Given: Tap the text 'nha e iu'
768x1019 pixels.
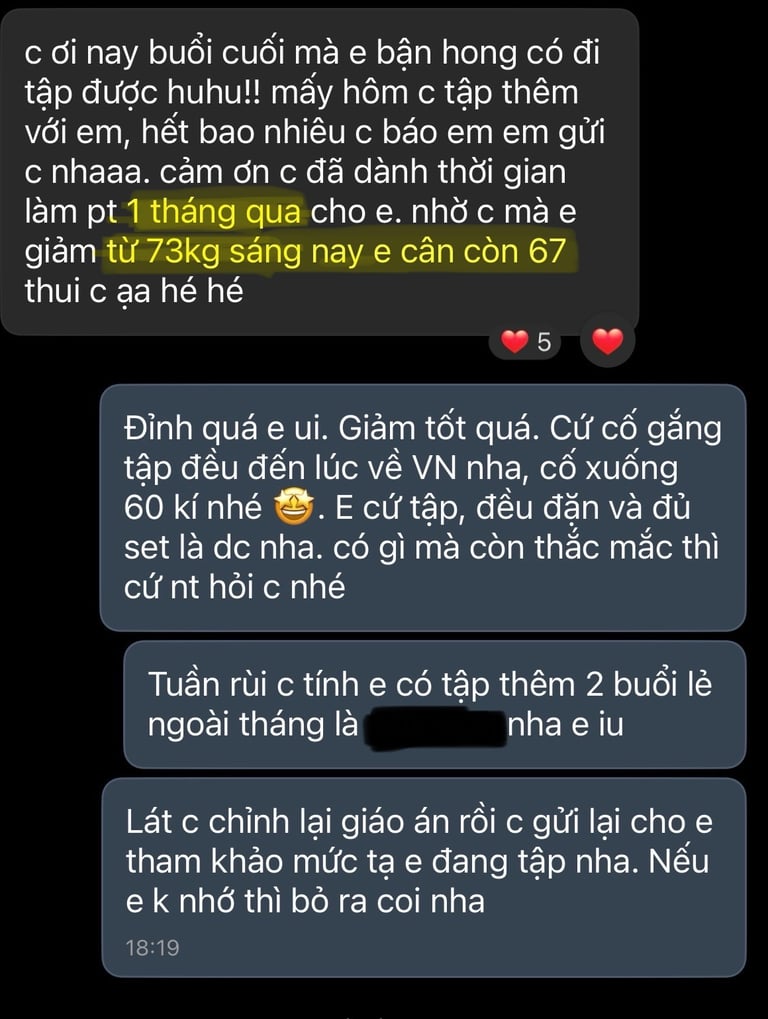Looking at the screenshot, I should coord(566,724).
